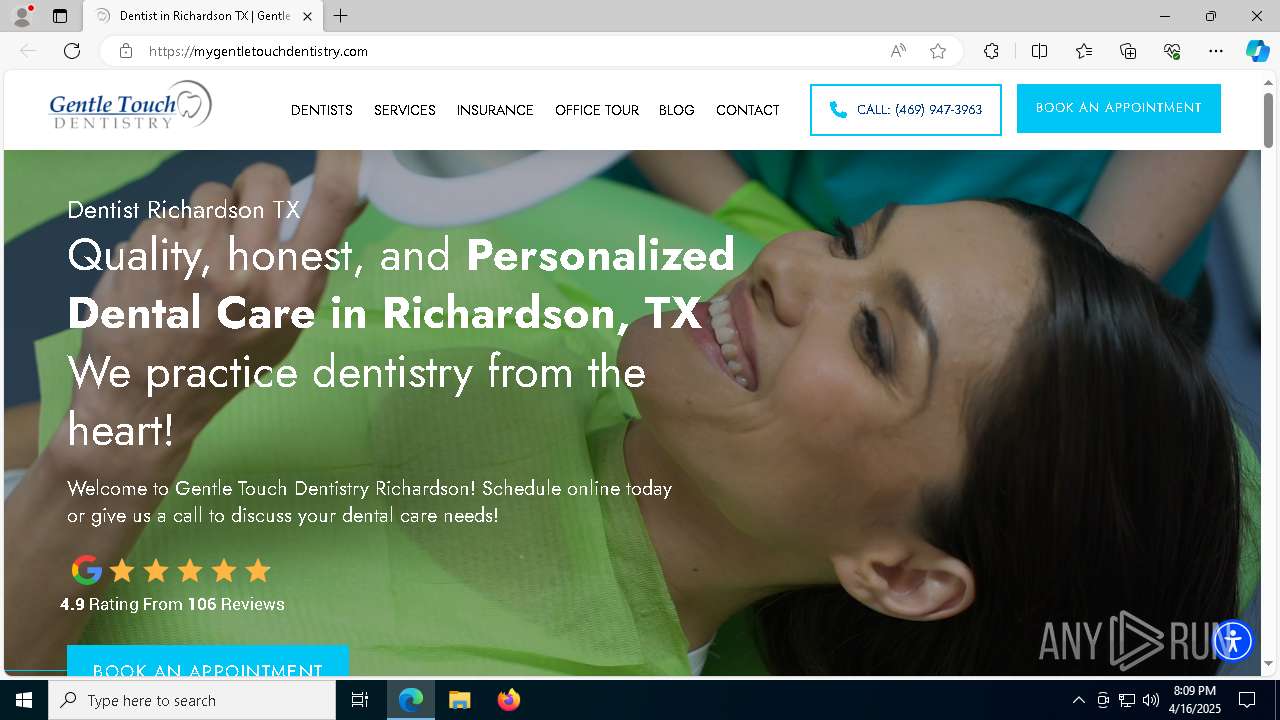Open Microsoft Edge from taskbar

411,700
